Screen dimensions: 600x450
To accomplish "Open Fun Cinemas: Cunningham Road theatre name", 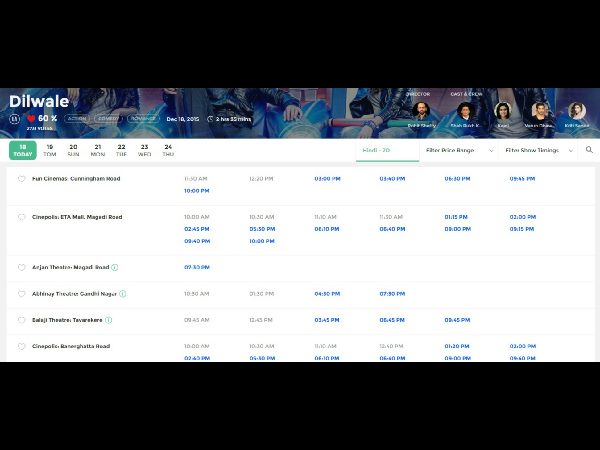I will [x=76, y=179].
